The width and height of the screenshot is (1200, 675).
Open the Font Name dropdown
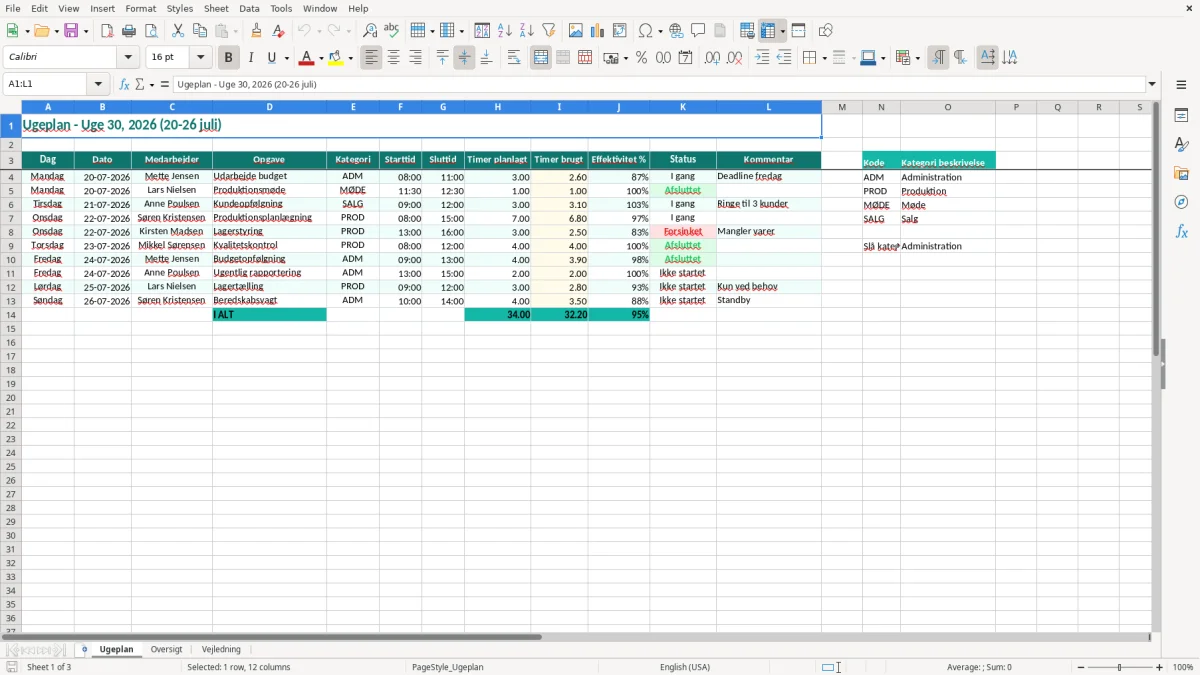click(x=128, y=58)
